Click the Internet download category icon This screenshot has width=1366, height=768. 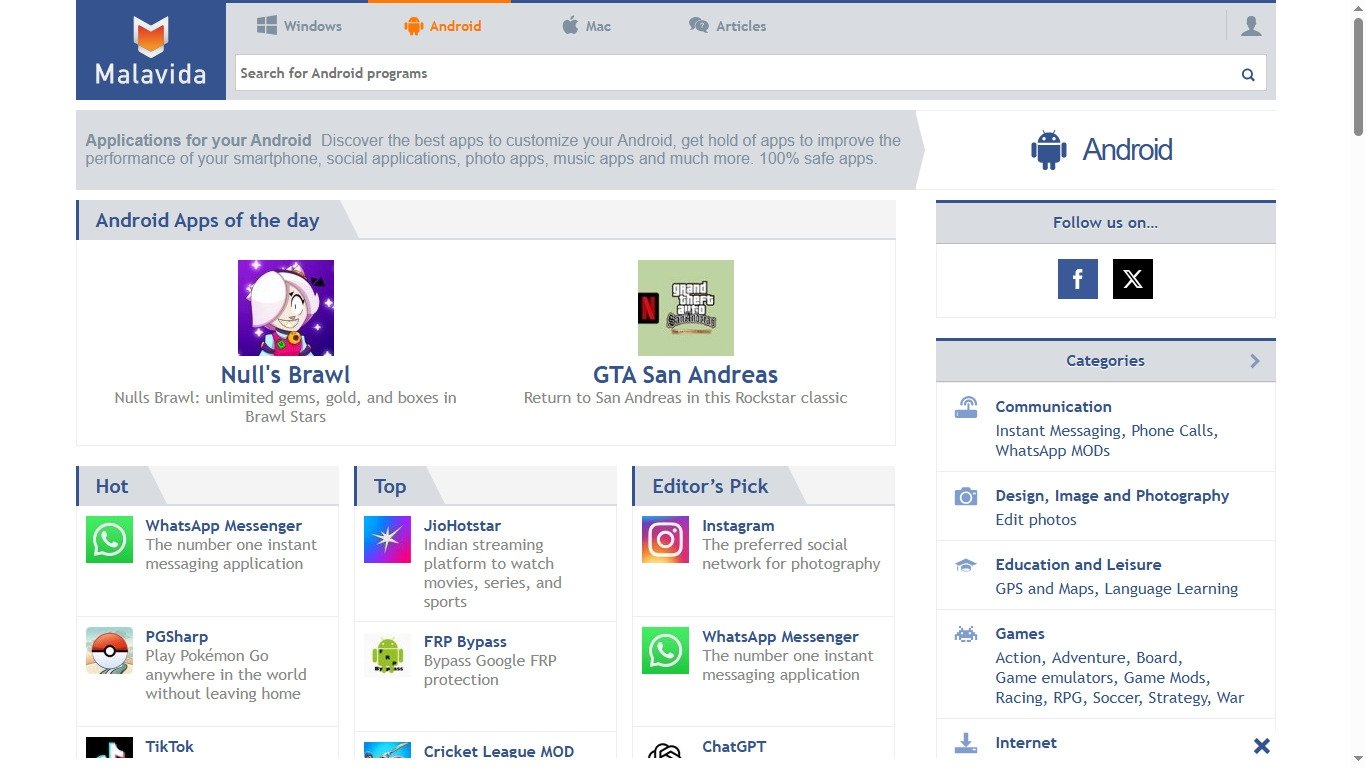click(965, 743)
